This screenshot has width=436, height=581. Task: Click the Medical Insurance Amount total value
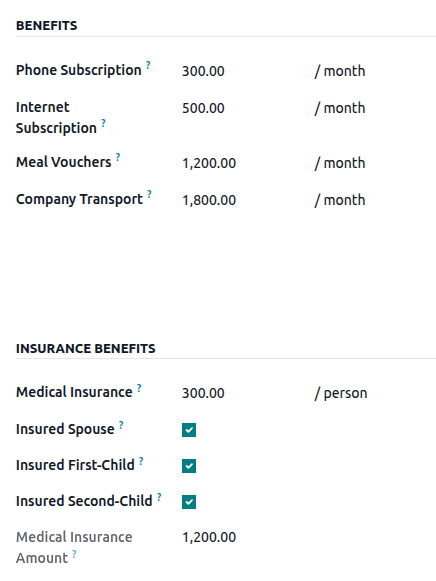[209, 537]
